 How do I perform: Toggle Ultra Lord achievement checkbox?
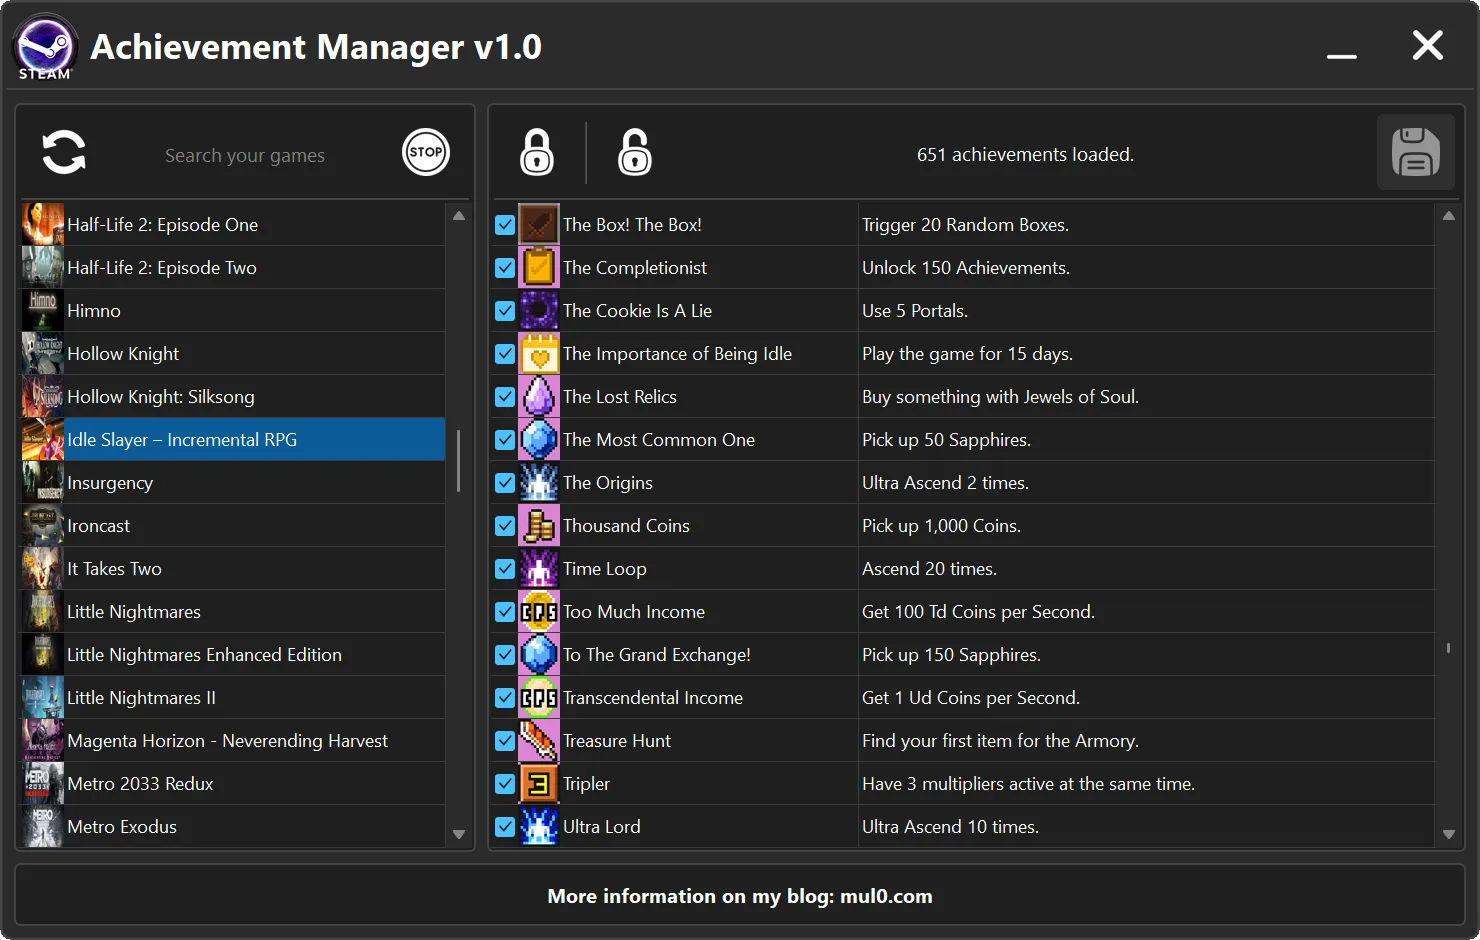[x=505, y=827]
